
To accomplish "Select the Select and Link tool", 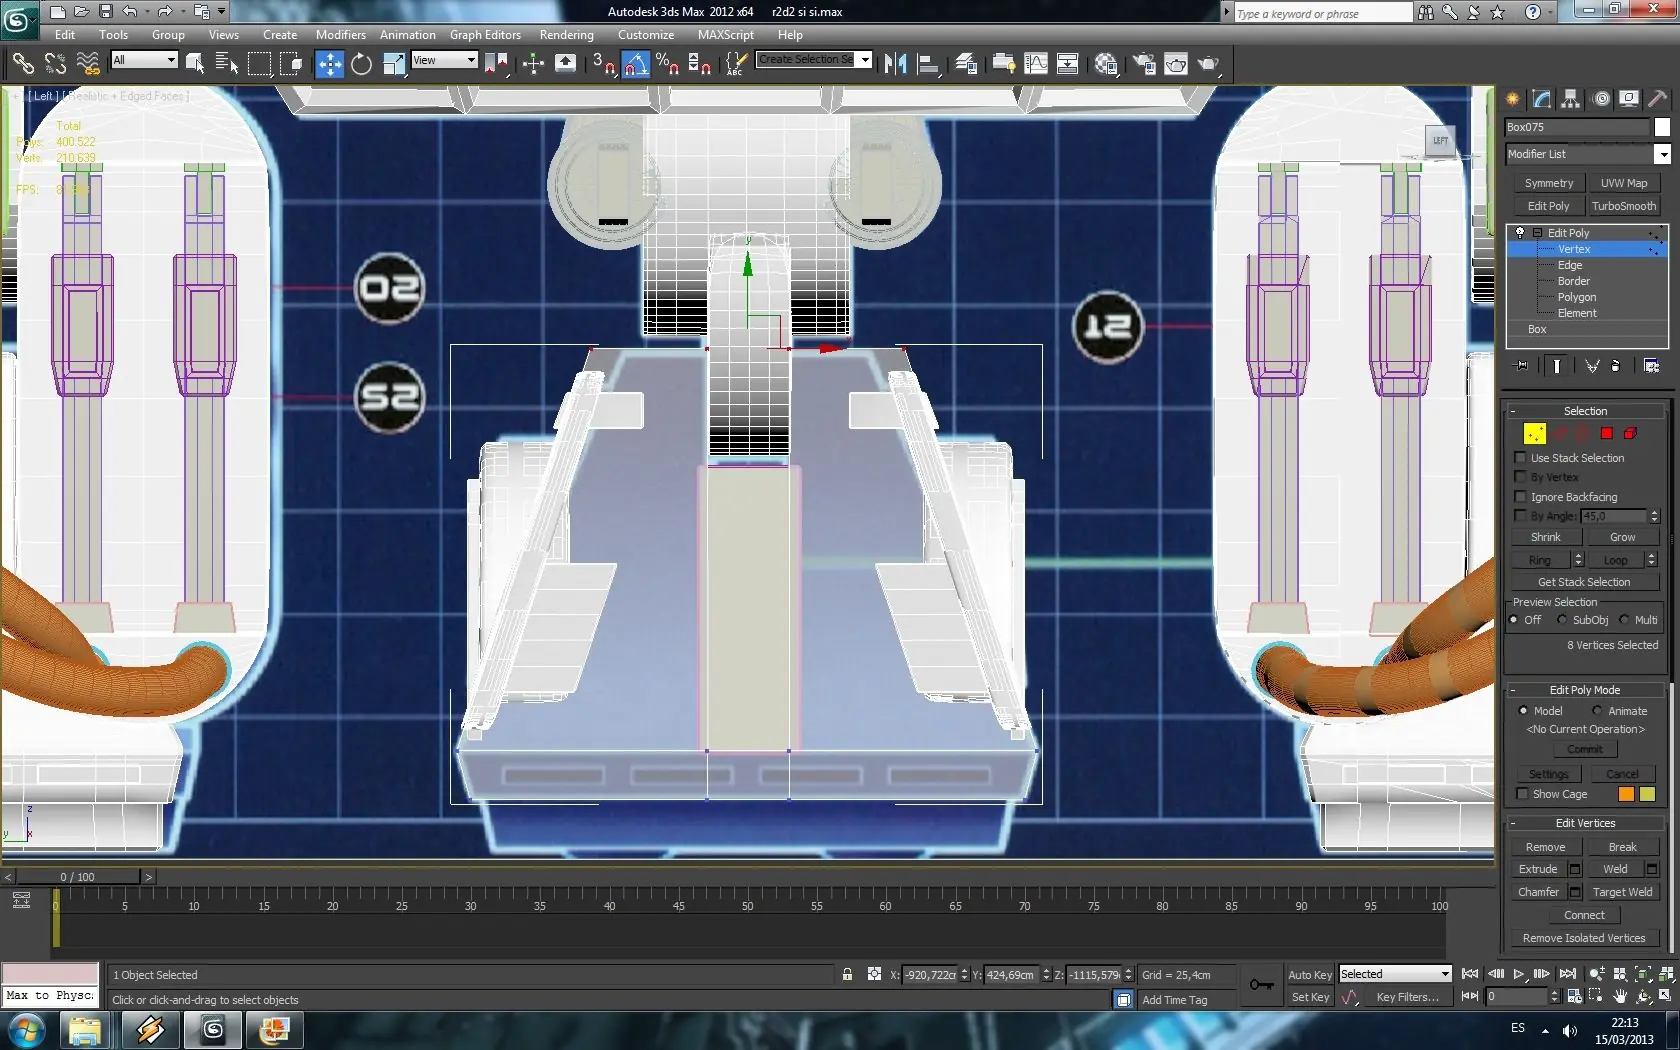I will pos(23,64).
